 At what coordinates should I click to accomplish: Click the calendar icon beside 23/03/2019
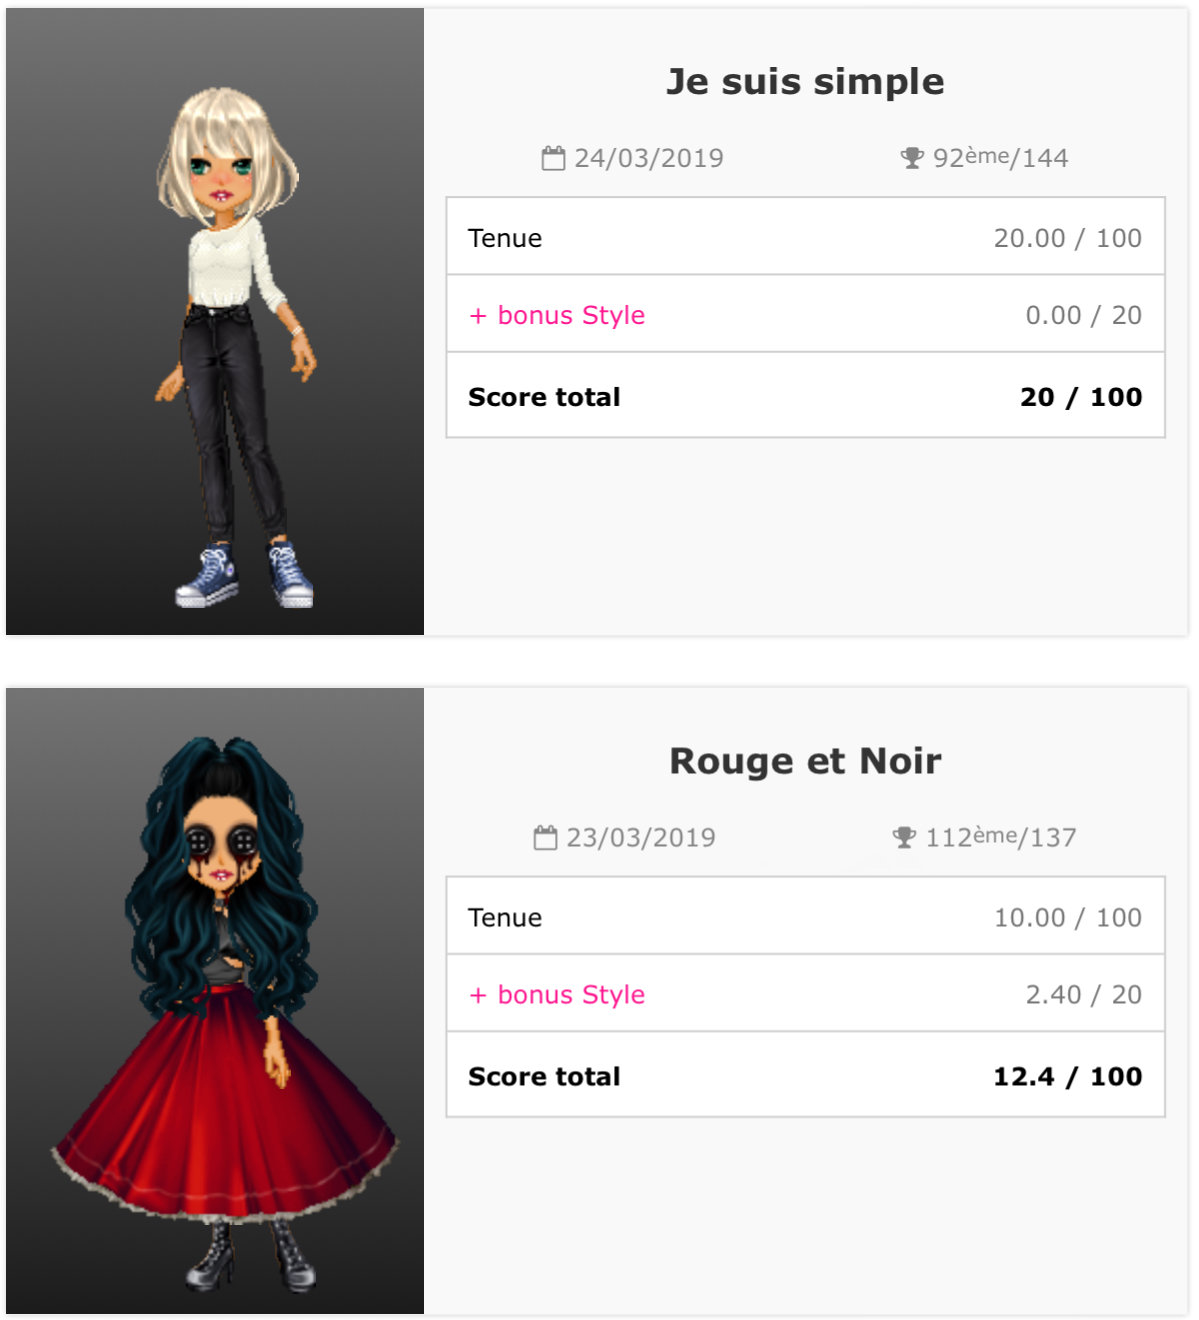click(545, 837)
